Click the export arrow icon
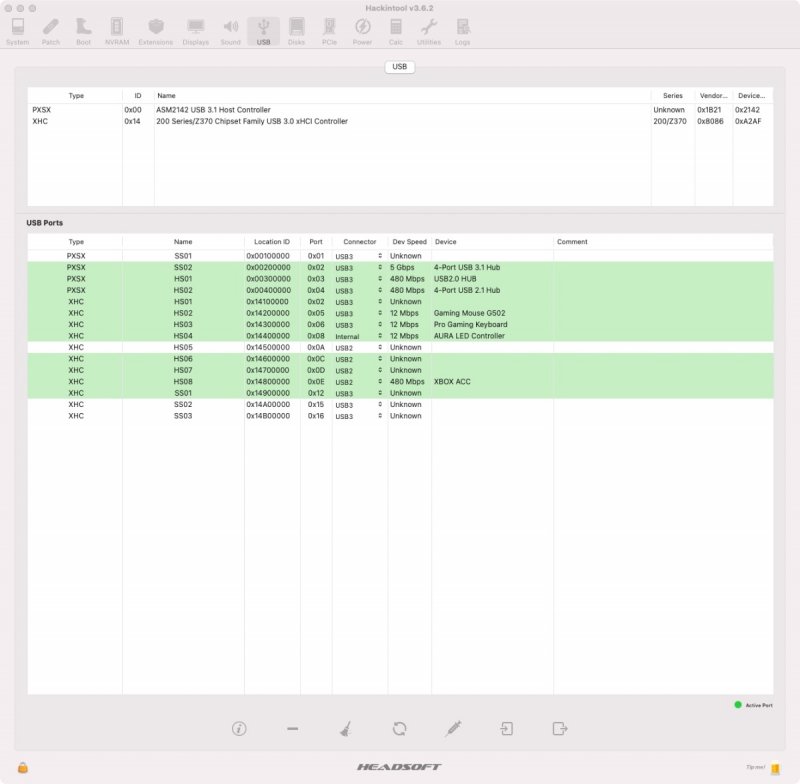 (560, 728)
